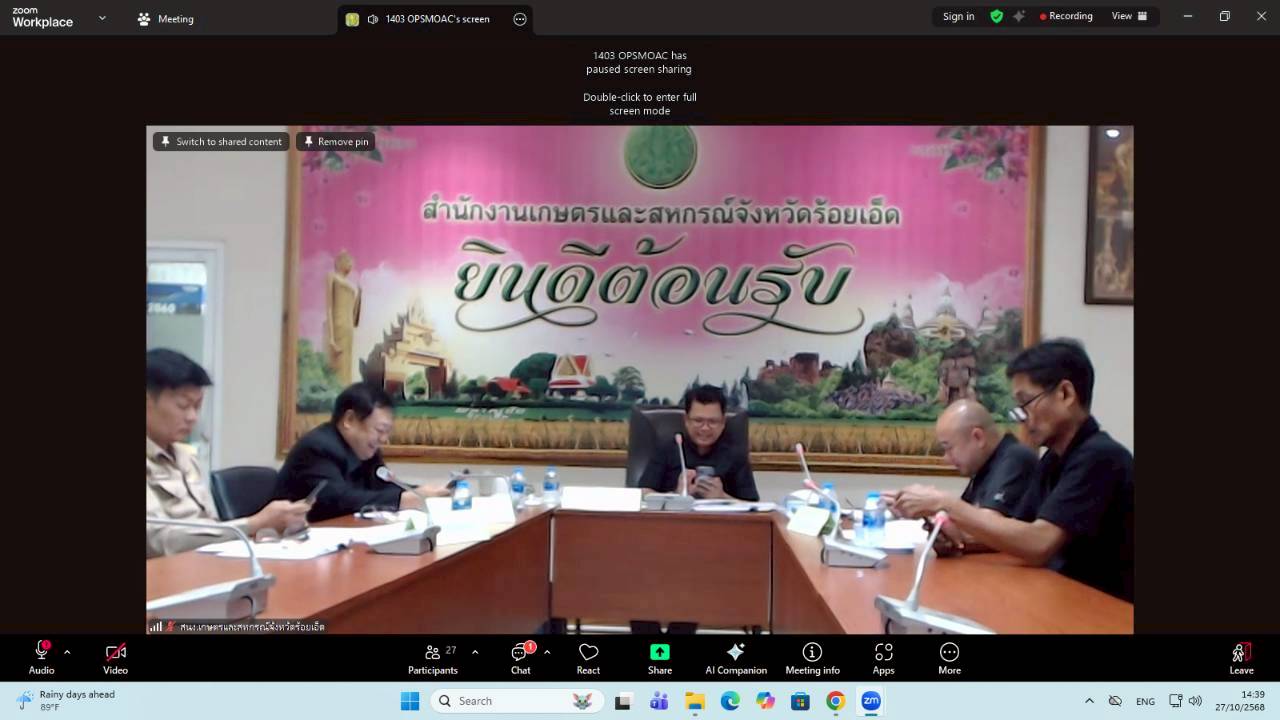
Task: Select the Meeting tab
Action: 166,19
